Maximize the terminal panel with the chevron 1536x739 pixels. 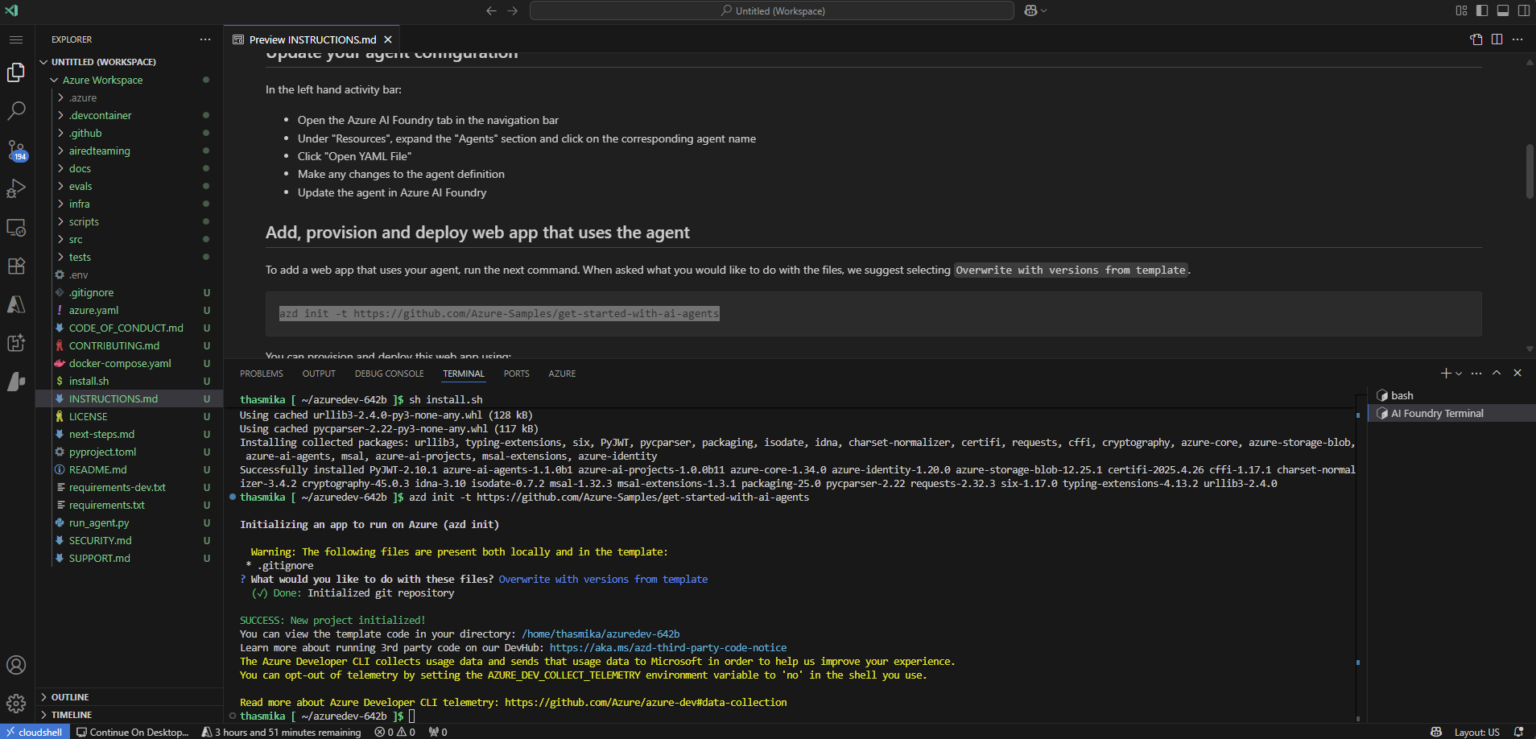[1496, 372]
